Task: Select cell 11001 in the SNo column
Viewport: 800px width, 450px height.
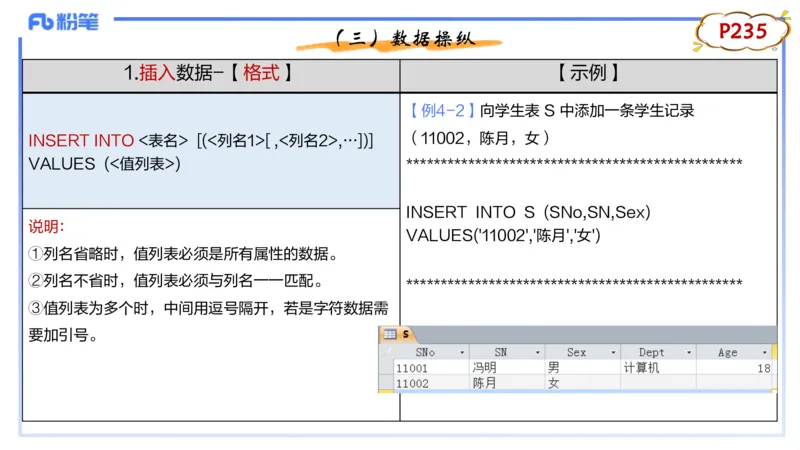Action: click(x=431, y=368)
